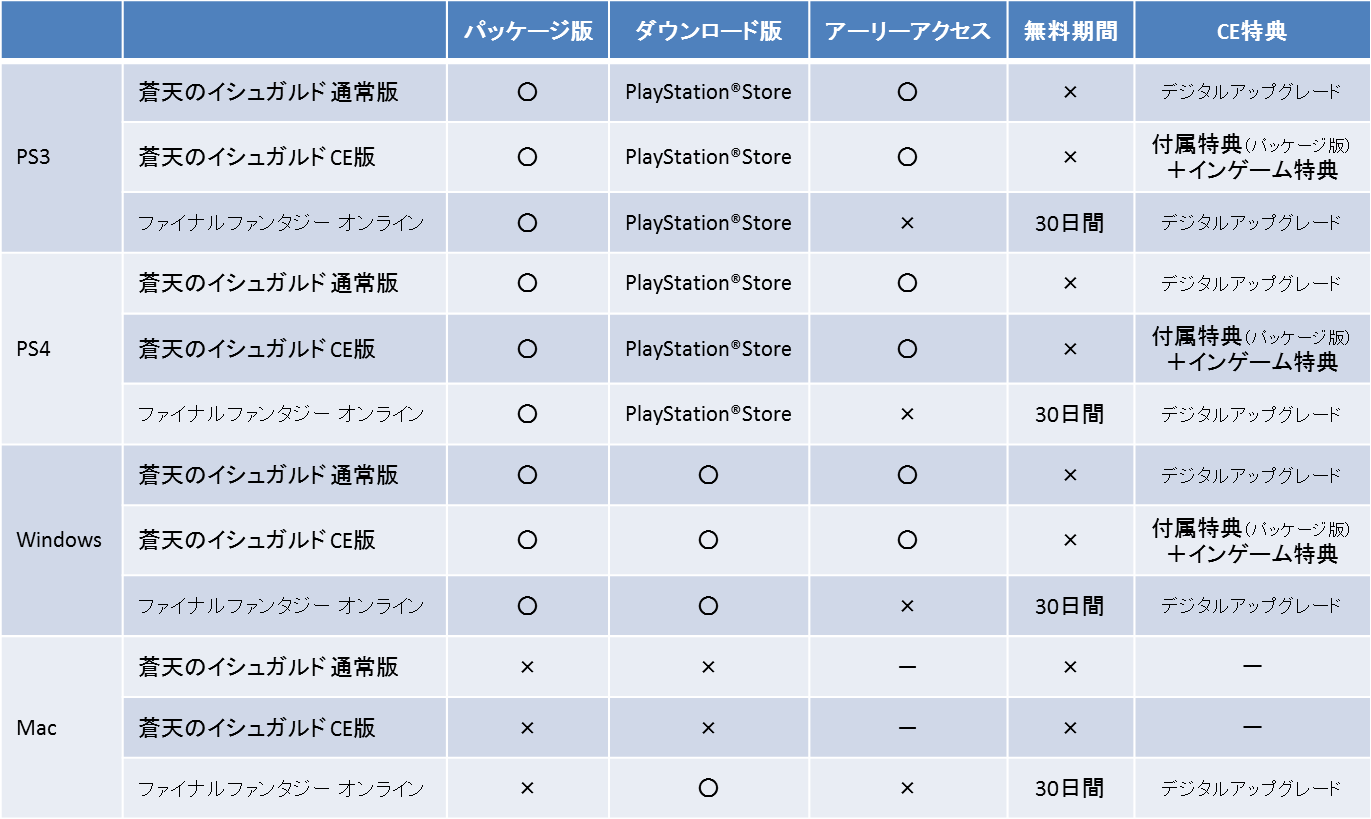Click the package circle for PS4 CE版

[528, 349]
